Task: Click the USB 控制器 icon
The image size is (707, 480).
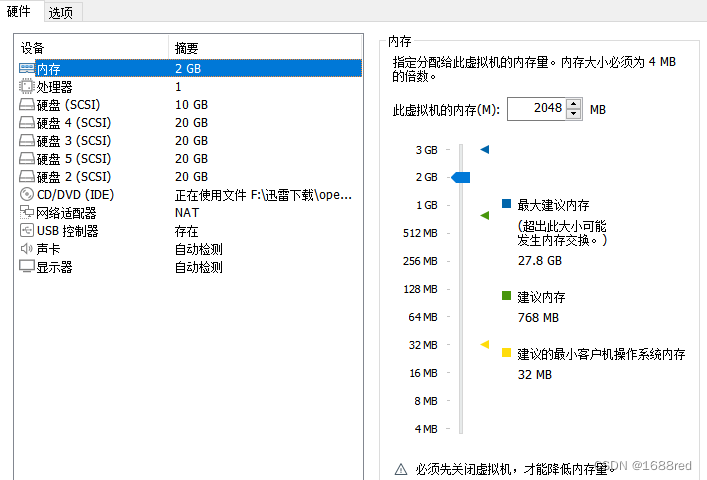Action: (x=27, y=230)
